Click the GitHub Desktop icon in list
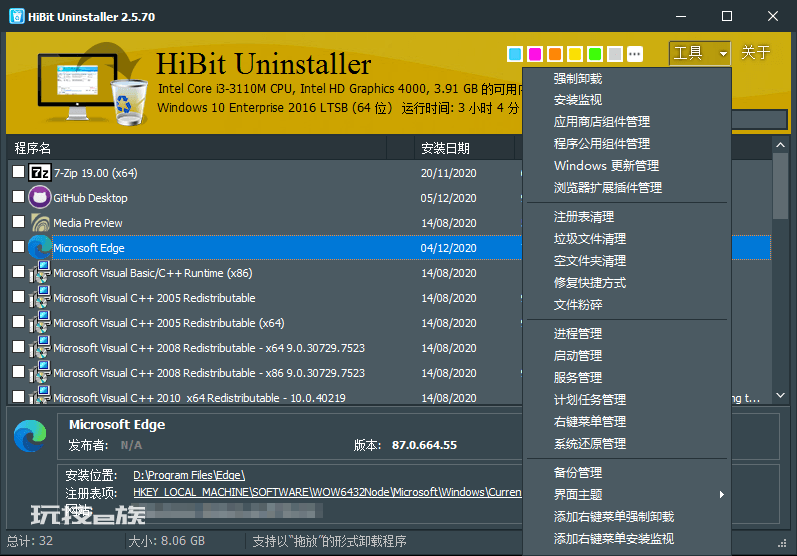The image size is (797, 556). [40, 197]
